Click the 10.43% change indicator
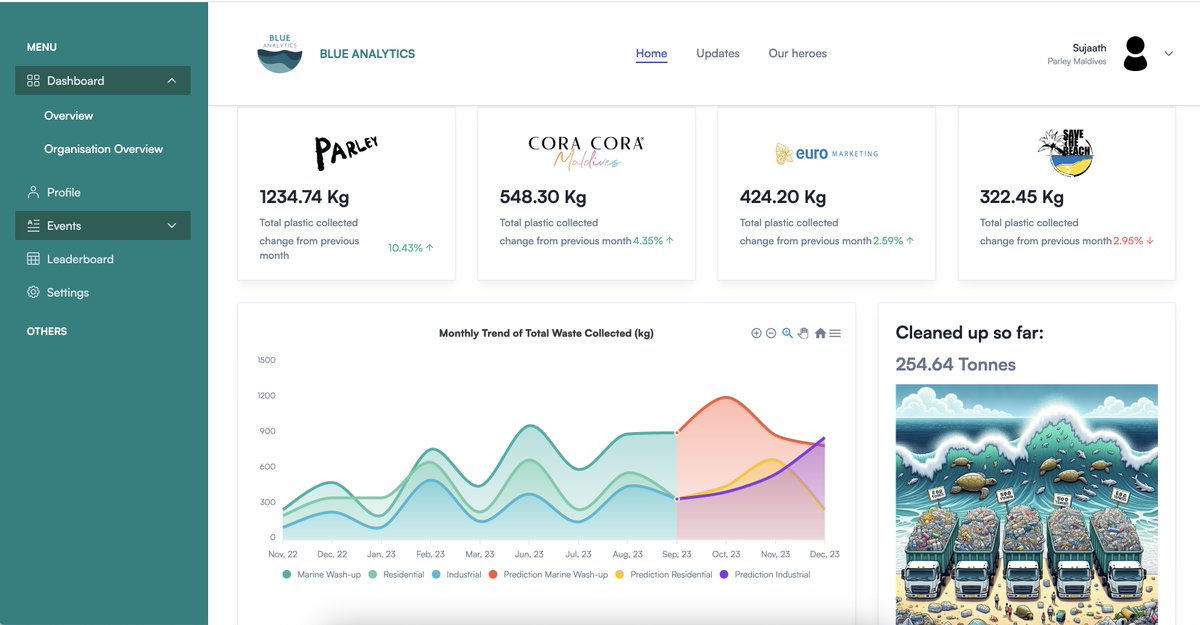Screen dimensions: 1200x625 411,248
